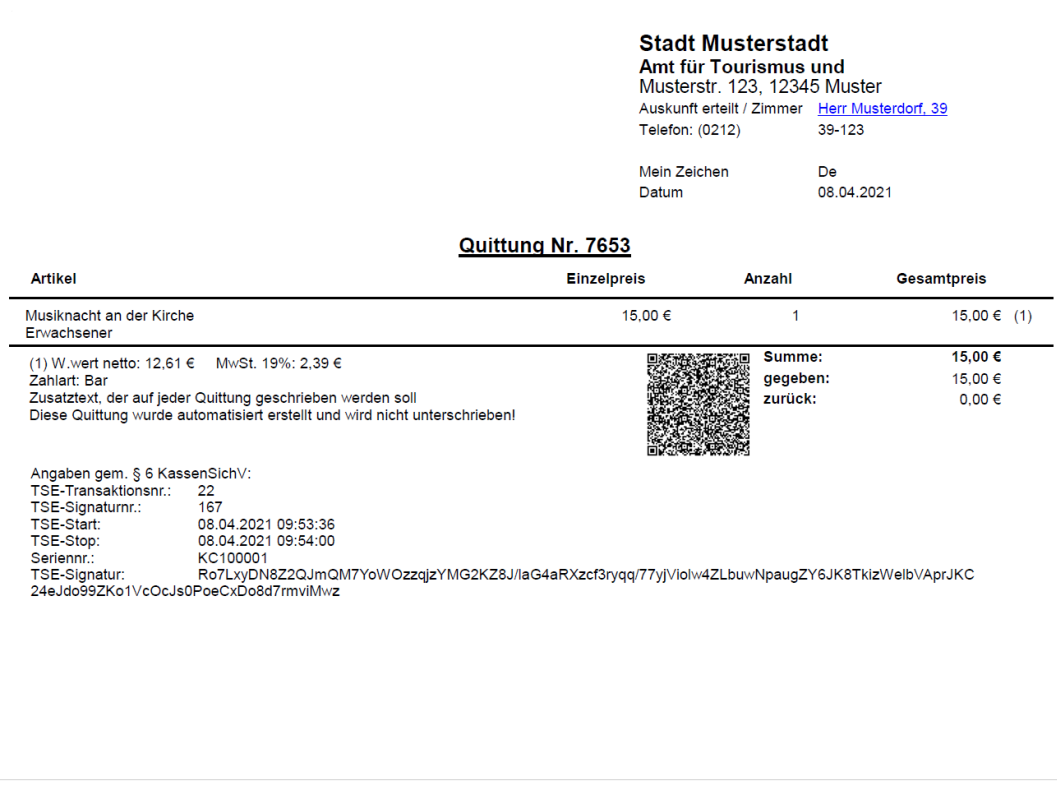The width and height of the screenshot is (1057, 804).
Task: Select the address Musterstr. 123 line
Action: [x=760, y=87]
